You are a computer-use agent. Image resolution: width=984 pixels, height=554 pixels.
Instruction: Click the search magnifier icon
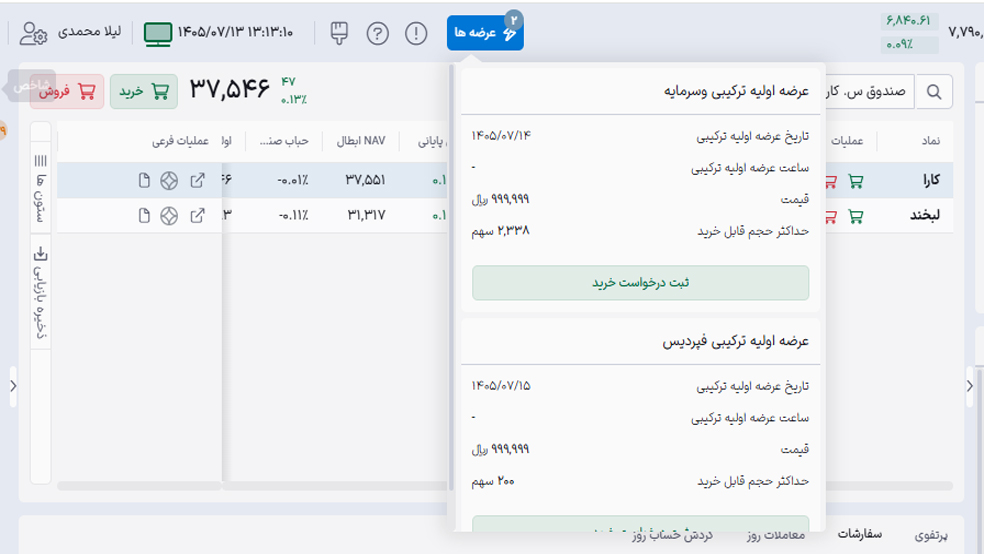(934, 92)
